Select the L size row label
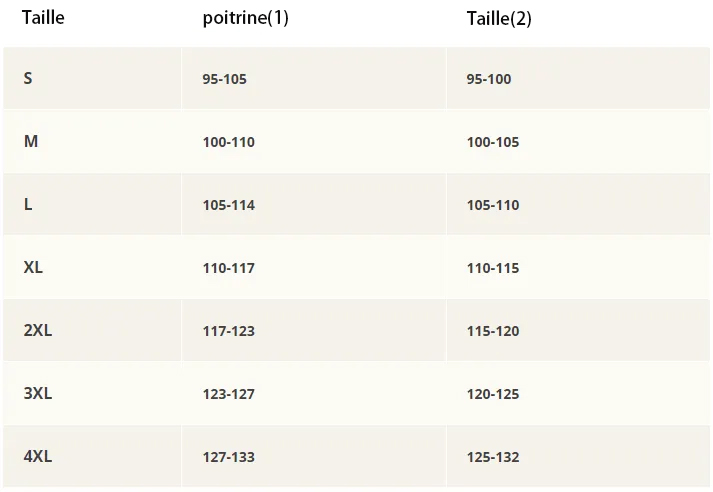This screenshot has height=492, width=713. coord(28,205)
